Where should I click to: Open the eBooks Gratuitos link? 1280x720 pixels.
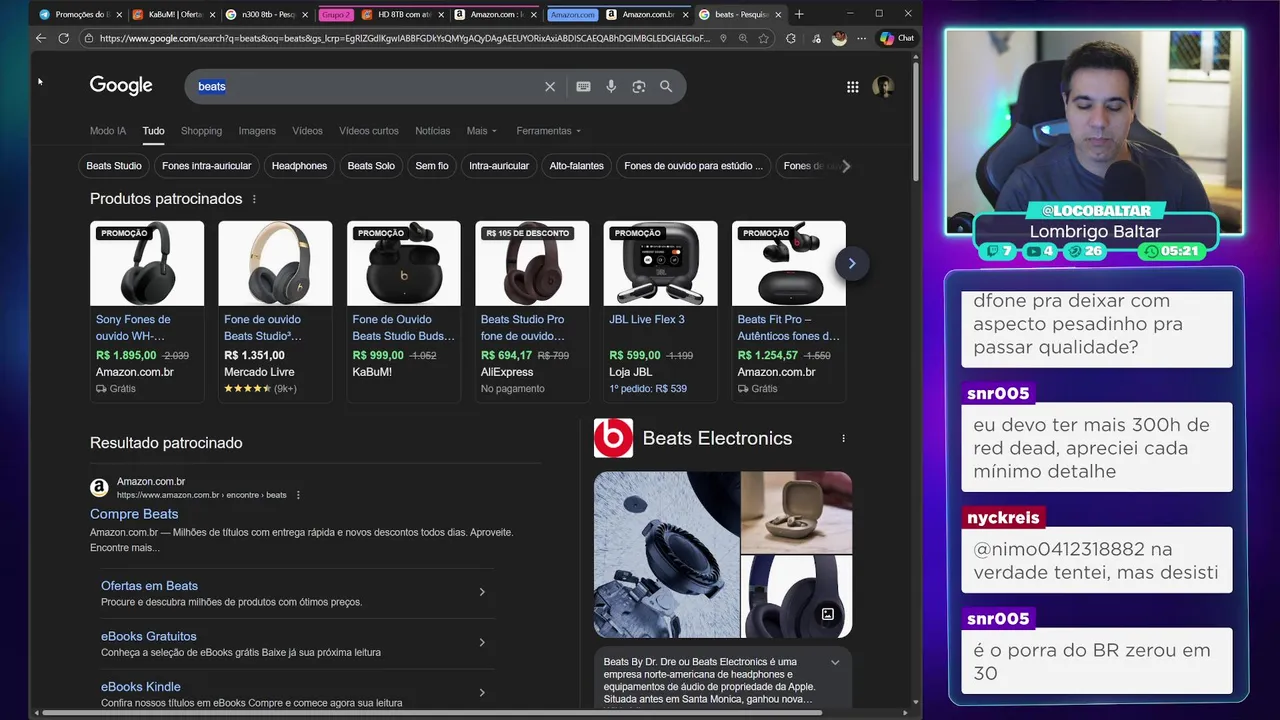(149, 636)
